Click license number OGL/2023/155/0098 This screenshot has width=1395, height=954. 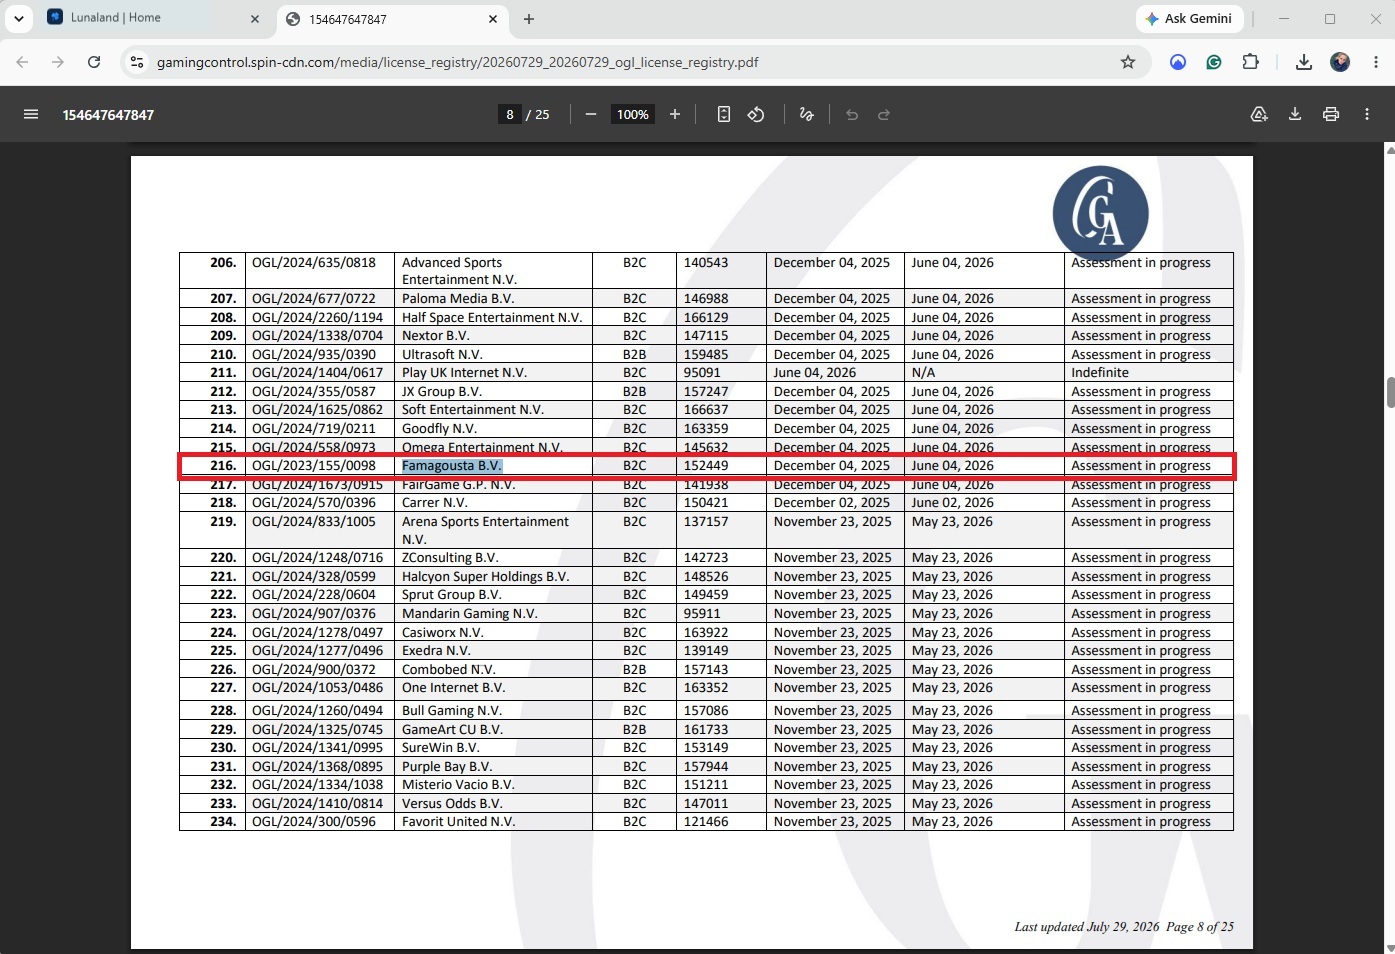pos(314,466)
